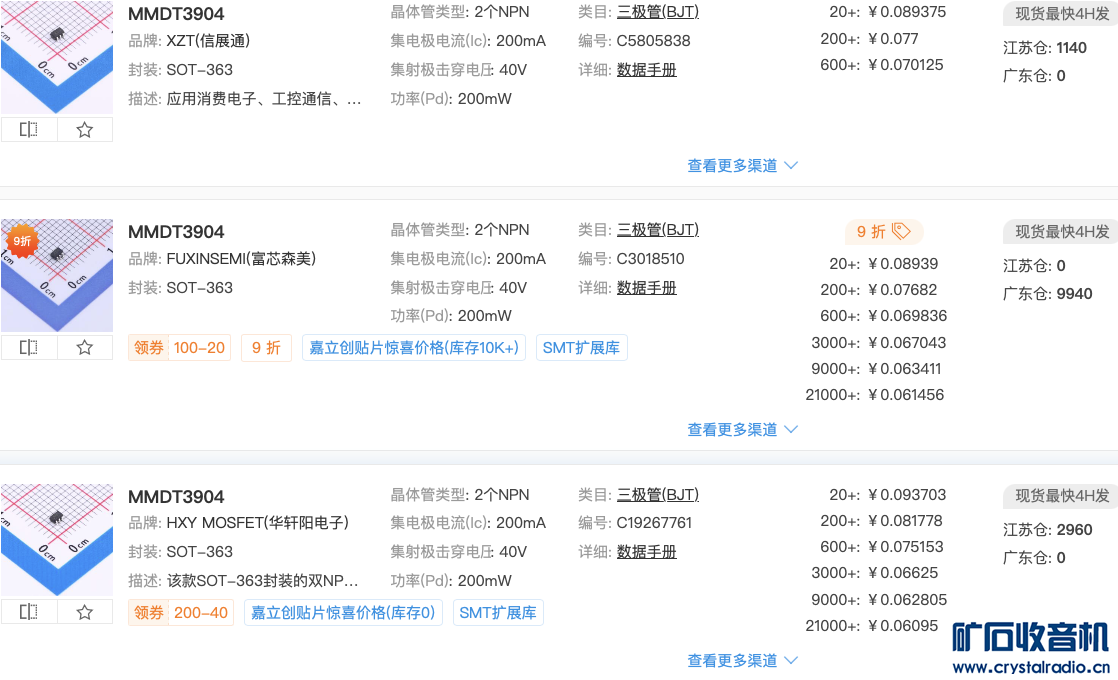The height and width of the screenshot is (680, 1118).
Task: Expand 查看更多渠道 for FUXINSEMI product
Action: pos(742,430)
